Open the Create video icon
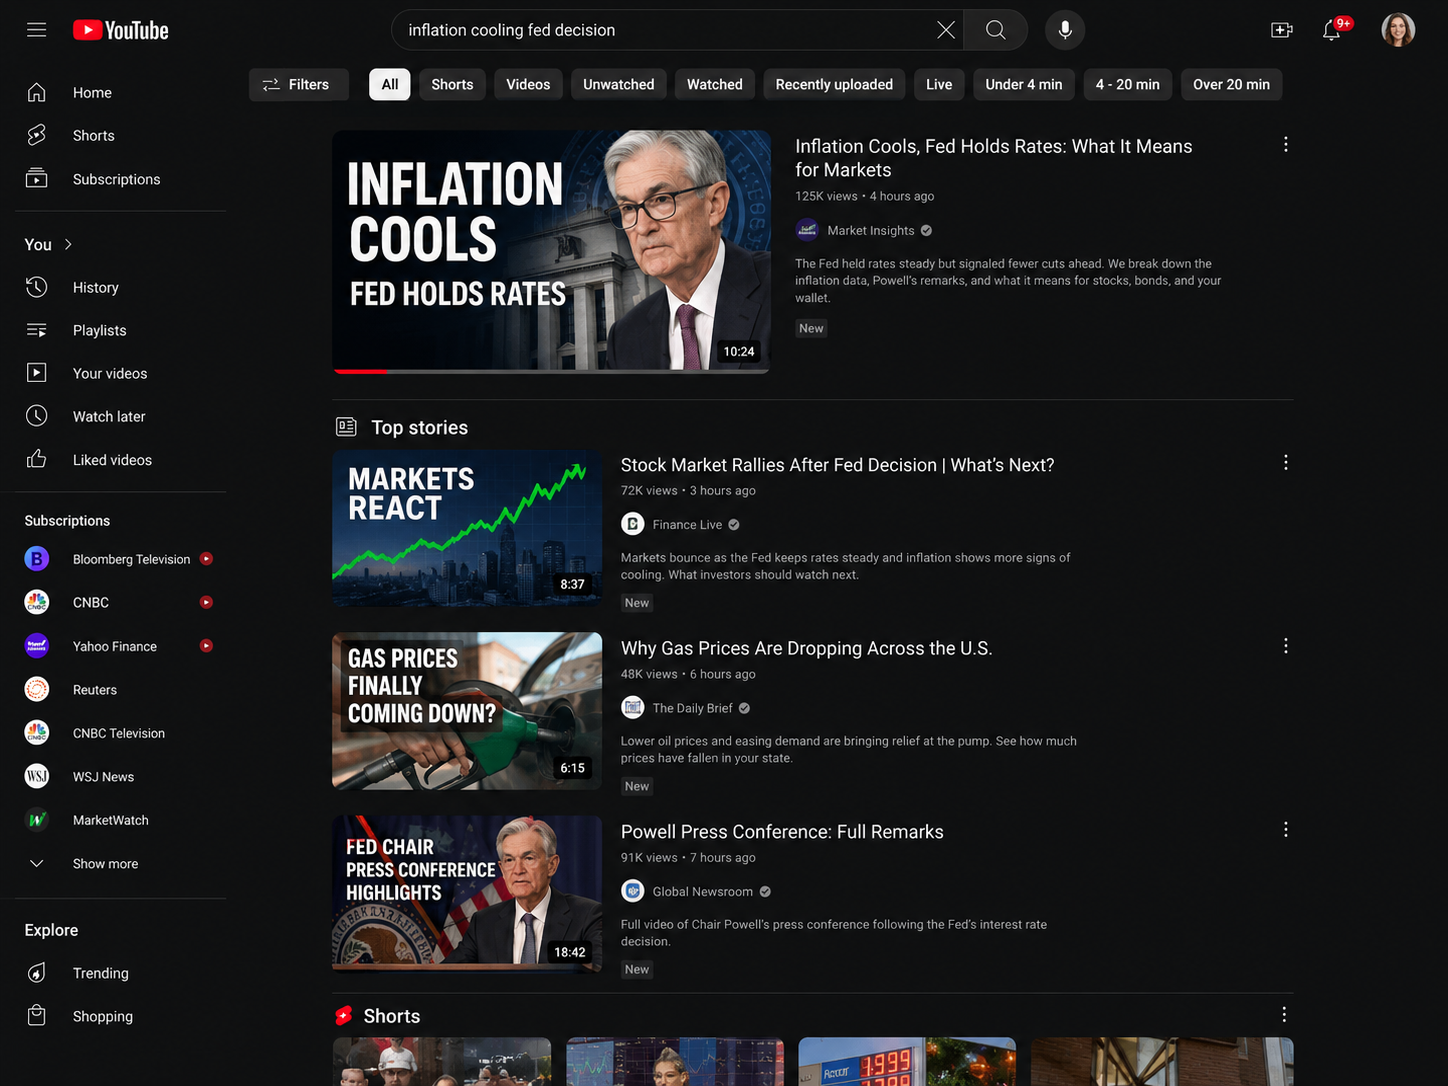 tap(1281, 30)
